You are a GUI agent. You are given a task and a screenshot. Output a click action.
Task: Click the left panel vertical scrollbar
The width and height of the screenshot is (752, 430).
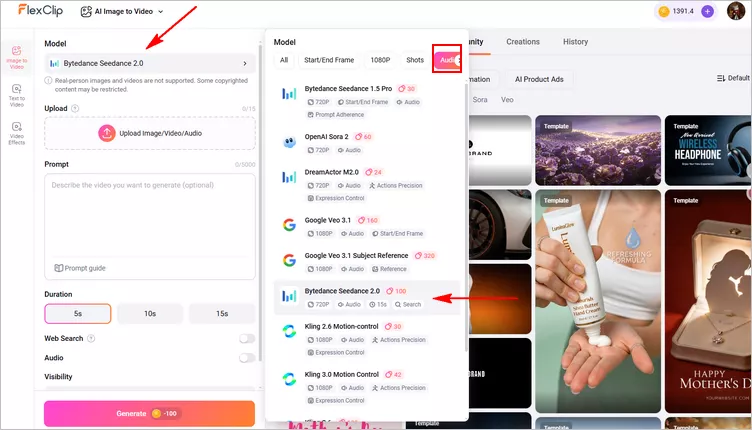[x=260, y=201]
